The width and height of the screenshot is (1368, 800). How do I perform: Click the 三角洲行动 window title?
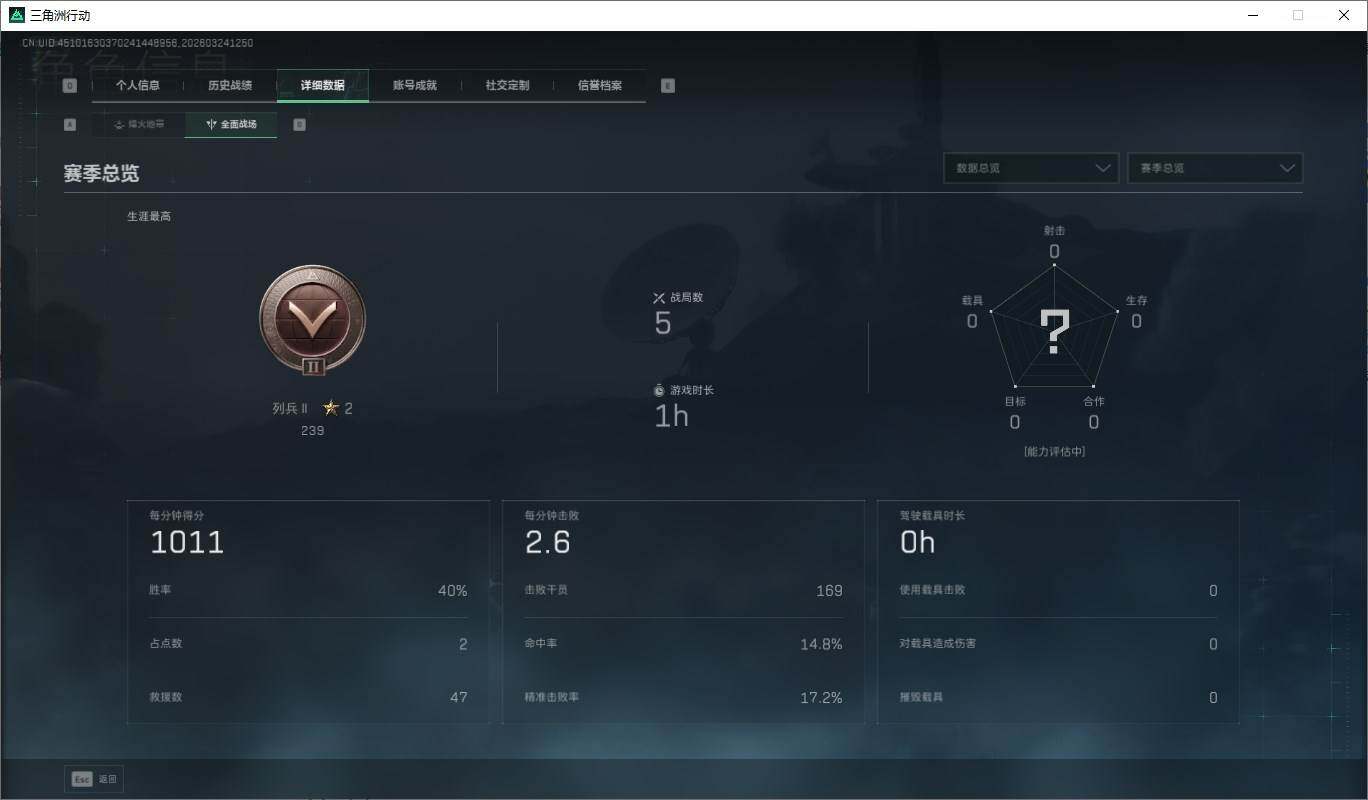pyautogui.click(x=60, y=16)
